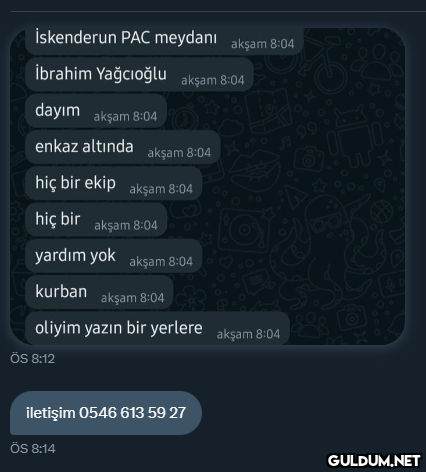Tap the 'İbrahim Yağcıoğlu' message
426x472 pixels.
[x=139, y=74]
